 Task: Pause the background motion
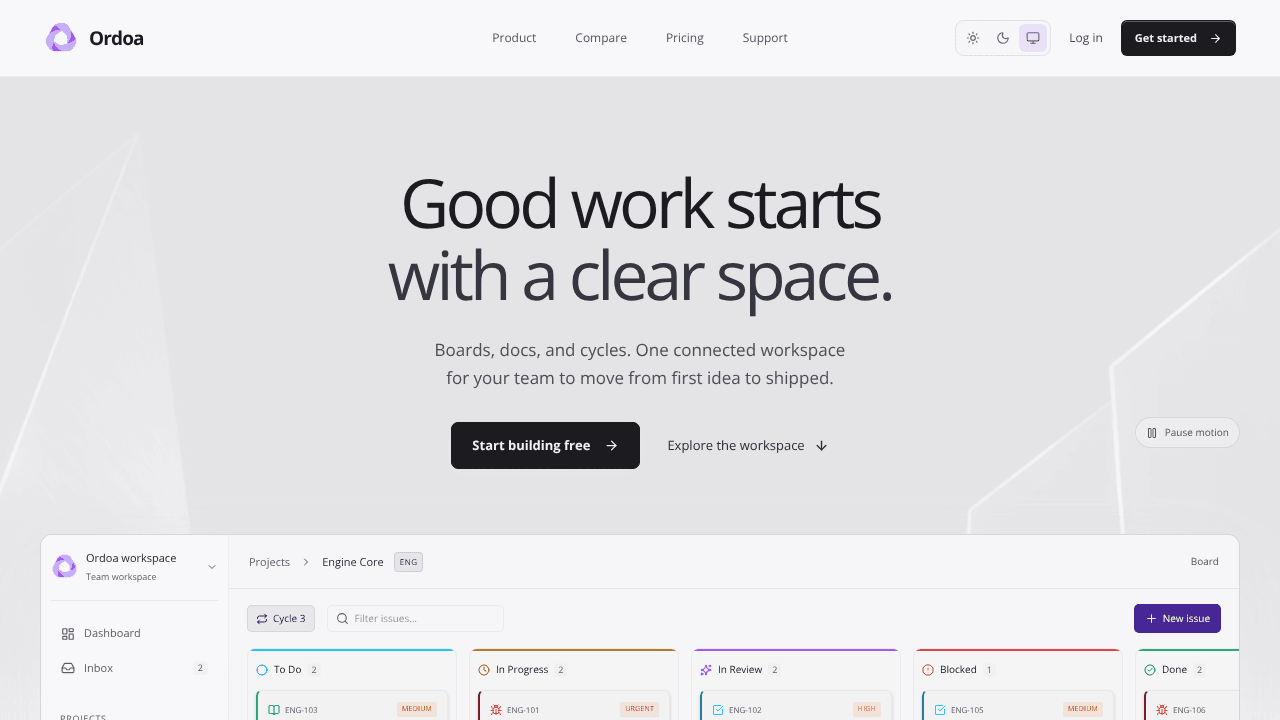(1187, 433)
